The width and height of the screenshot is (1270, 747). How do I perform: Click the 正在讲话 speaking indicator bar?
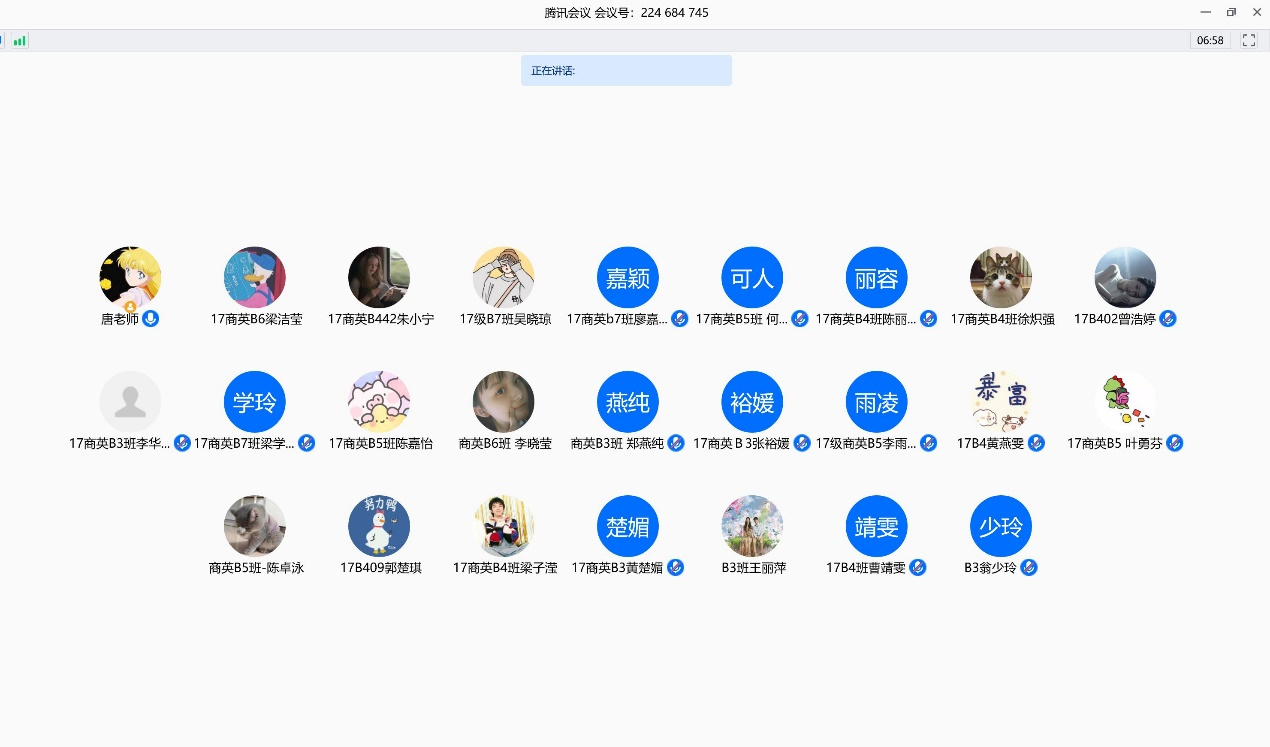point(626,71)
